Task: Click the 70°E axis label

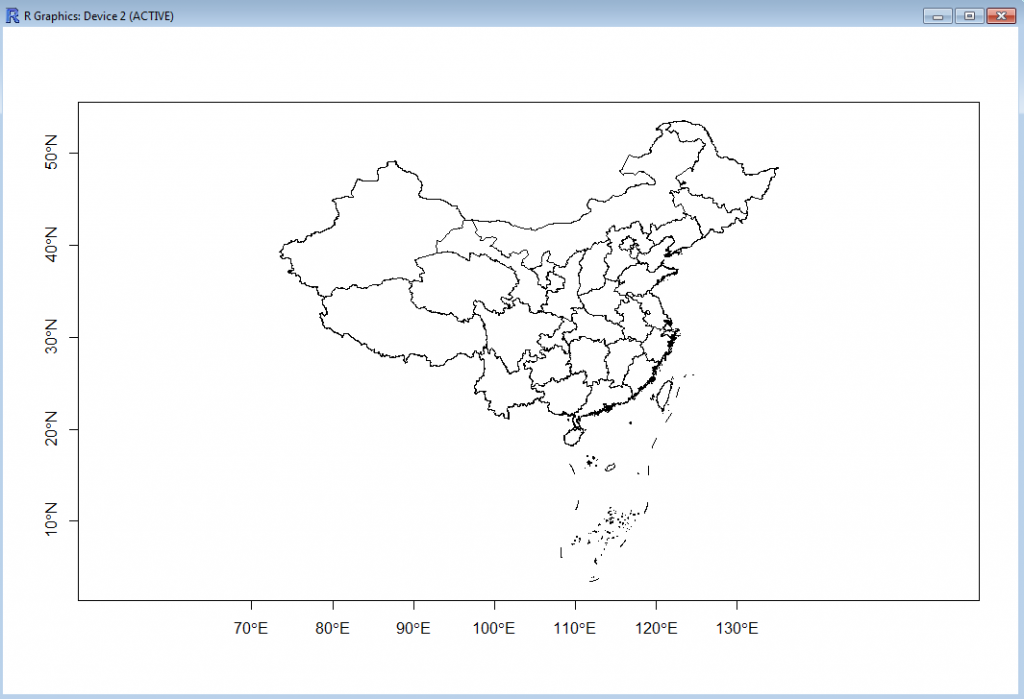Action: 252,628
